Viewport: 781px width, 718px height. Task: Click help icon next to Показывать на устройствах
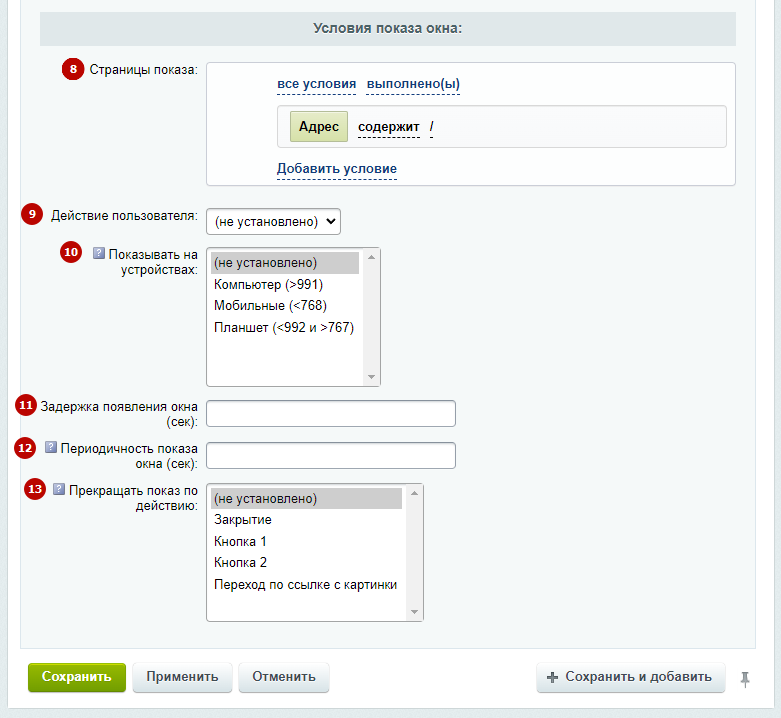[99, 253]
